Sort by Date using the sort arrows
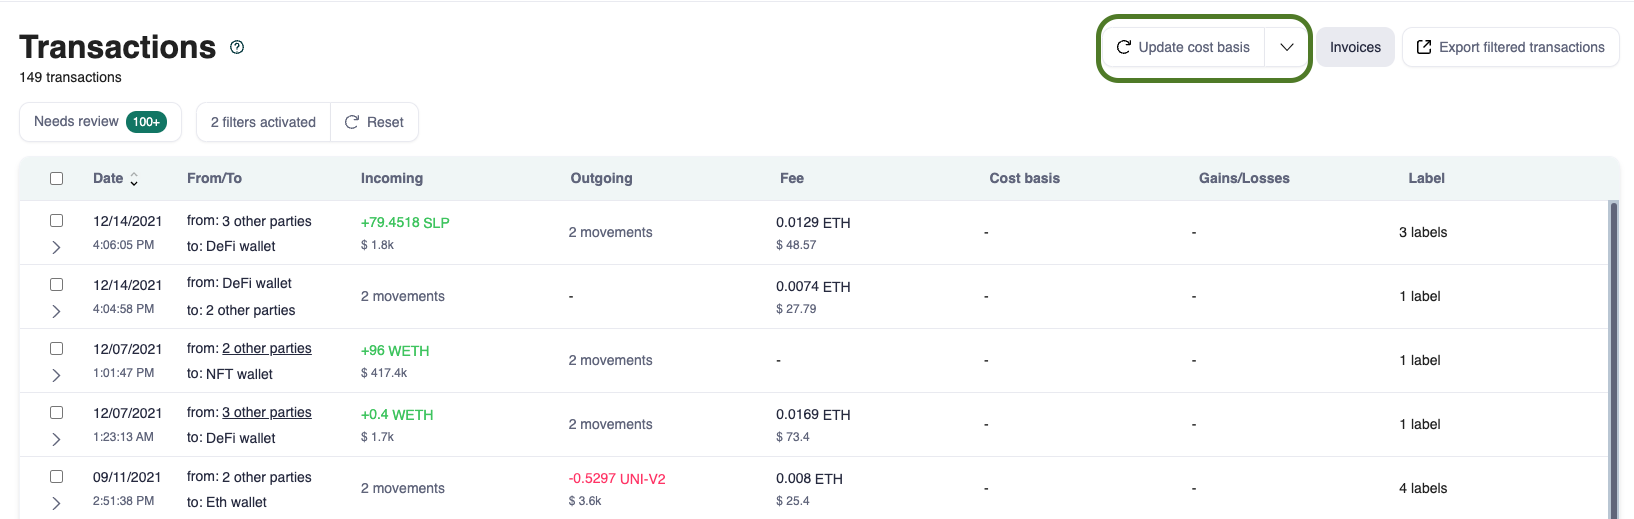Screen dimensions: 1634x519 (x=134, y=179)
